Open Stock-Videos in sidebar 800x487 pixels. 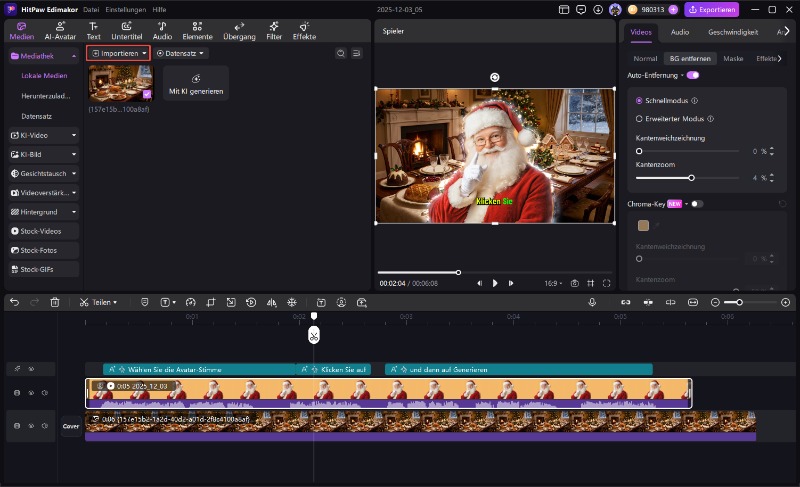point(44,231)
